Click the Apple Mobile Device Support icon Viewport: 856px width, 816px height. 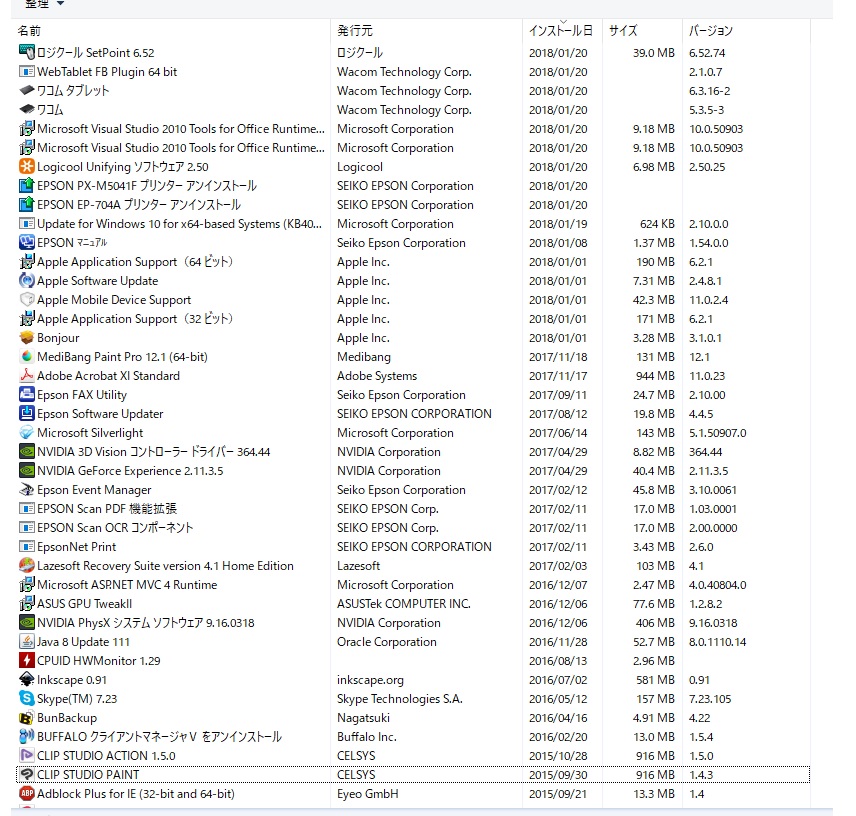click(x=27, y=300)
